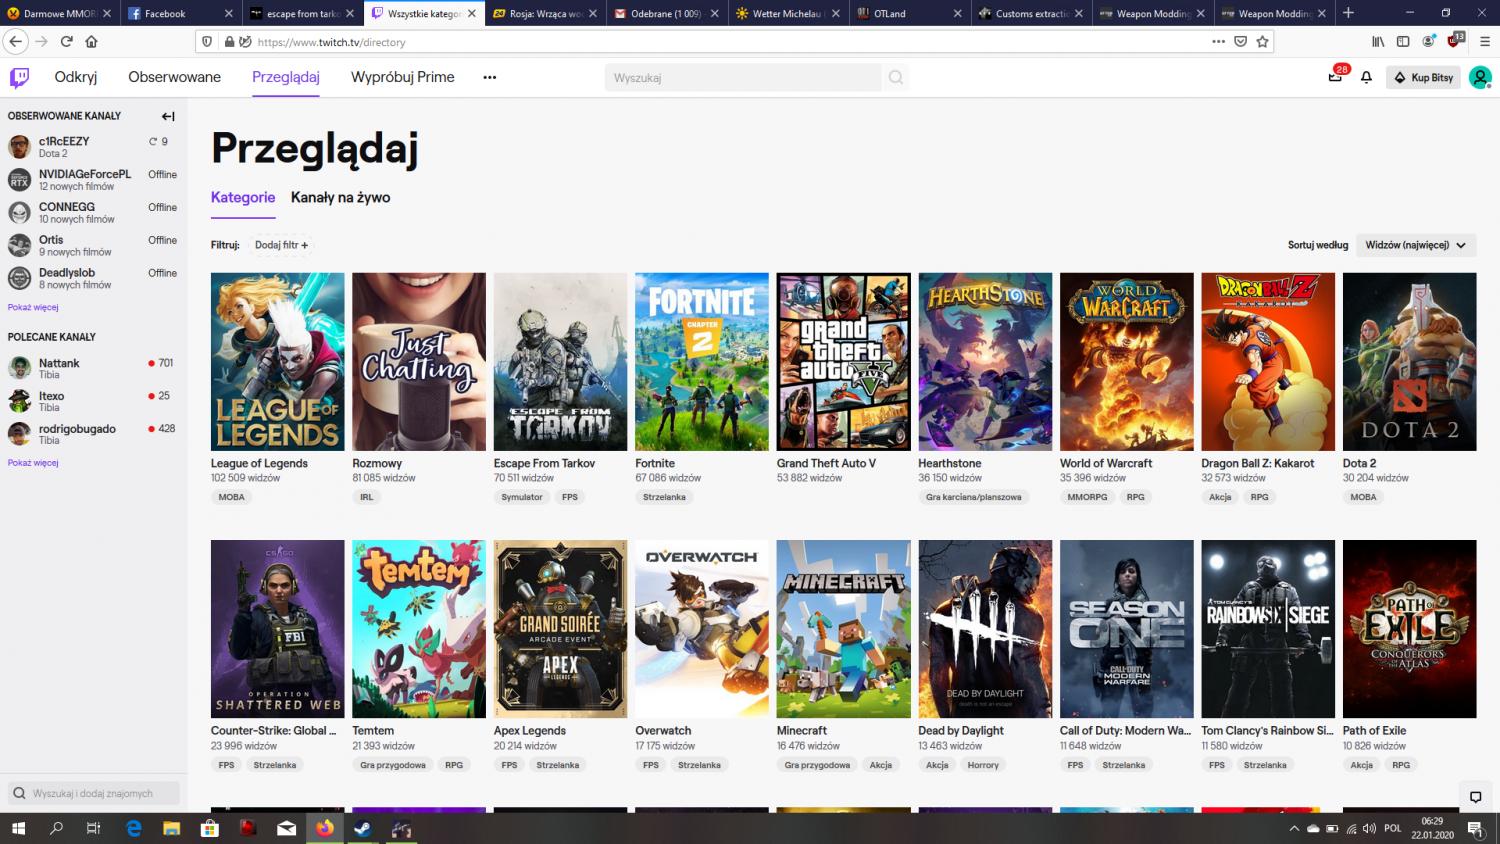Image resolution: width=1500 pixels, height=844 pixels.
Task: Click the Dodaj filtr tag button
Action: click(x=281, y=245)
